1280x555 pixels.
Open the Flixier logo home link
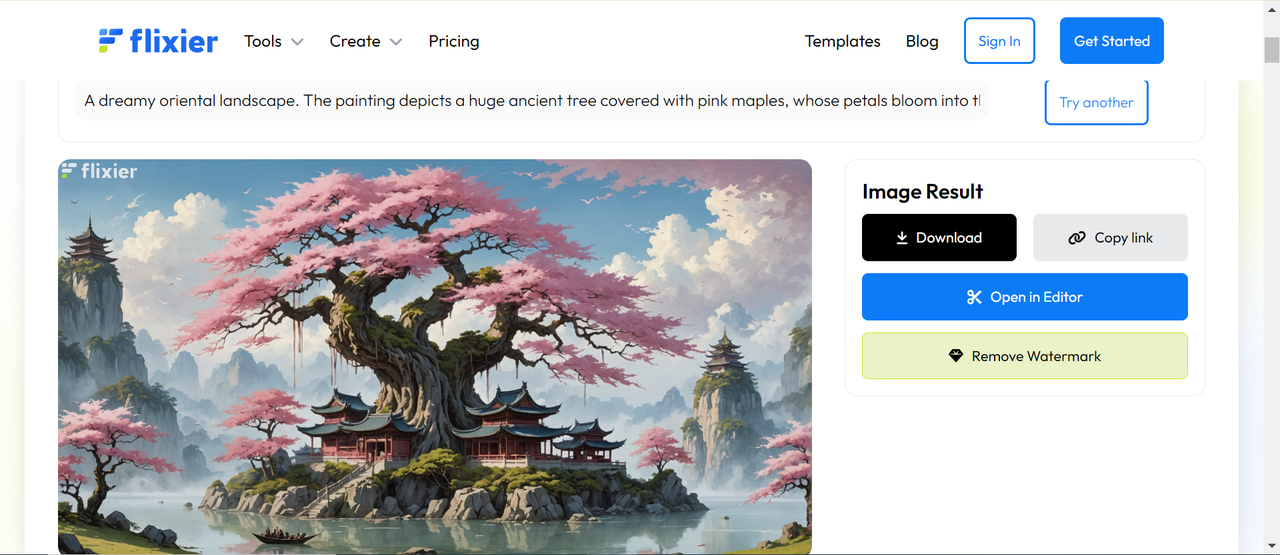point(158,41)
